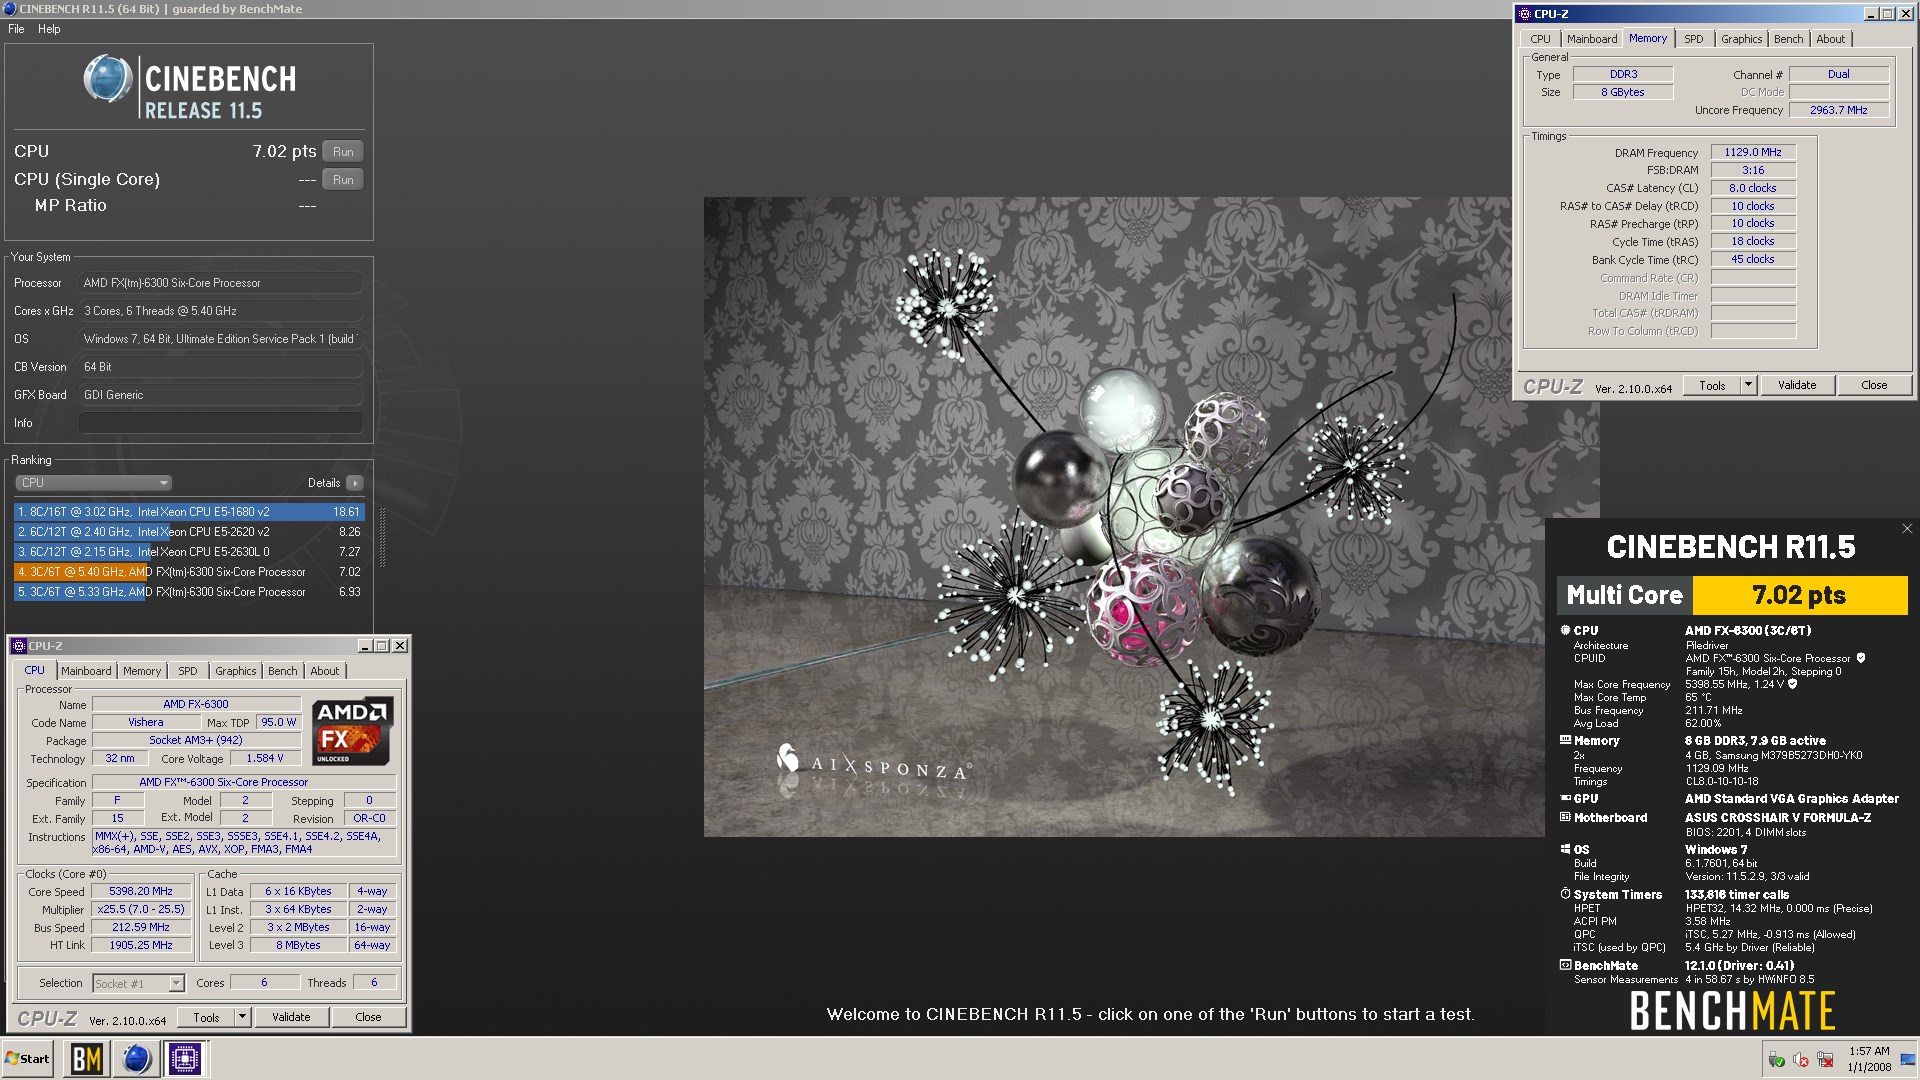1920x1080 pixels.
Task: Click the CPU chip icon in BenchMate overlay
Action: point(1565,630)
